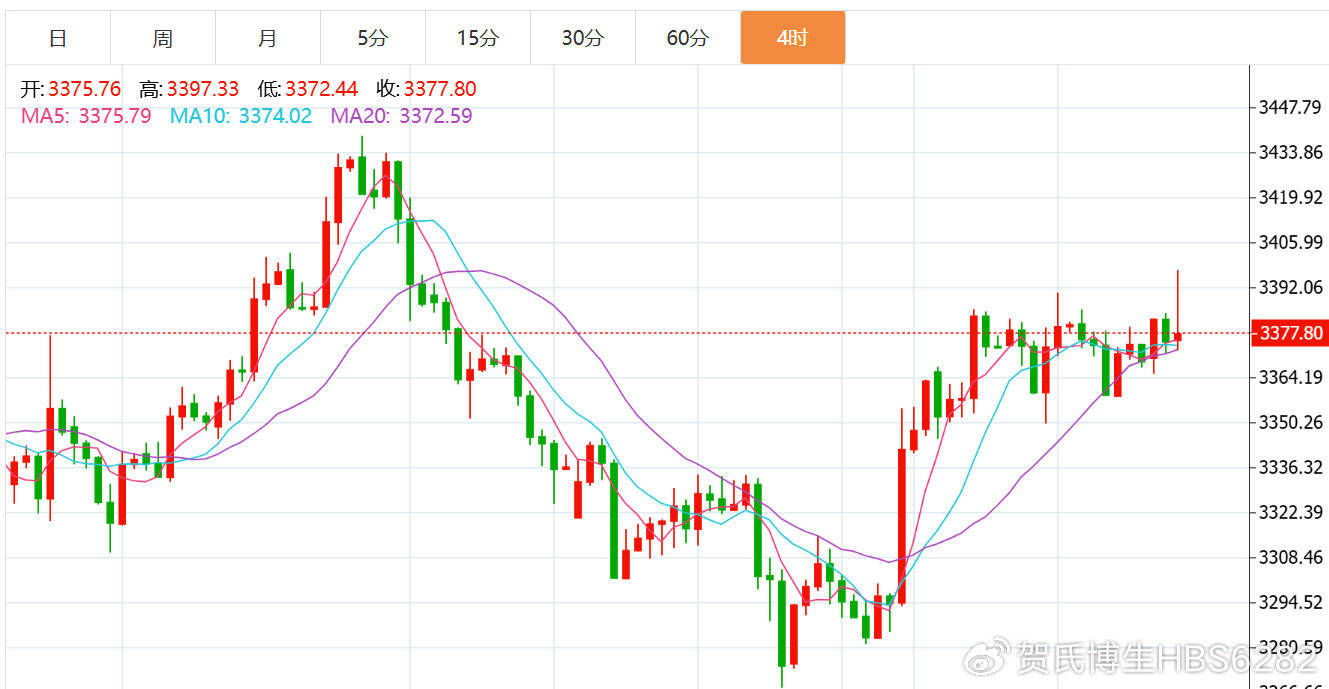Click the red current price tag on axis
This screenshot has height=689, width=1329.
click(x=1289, y=333)
